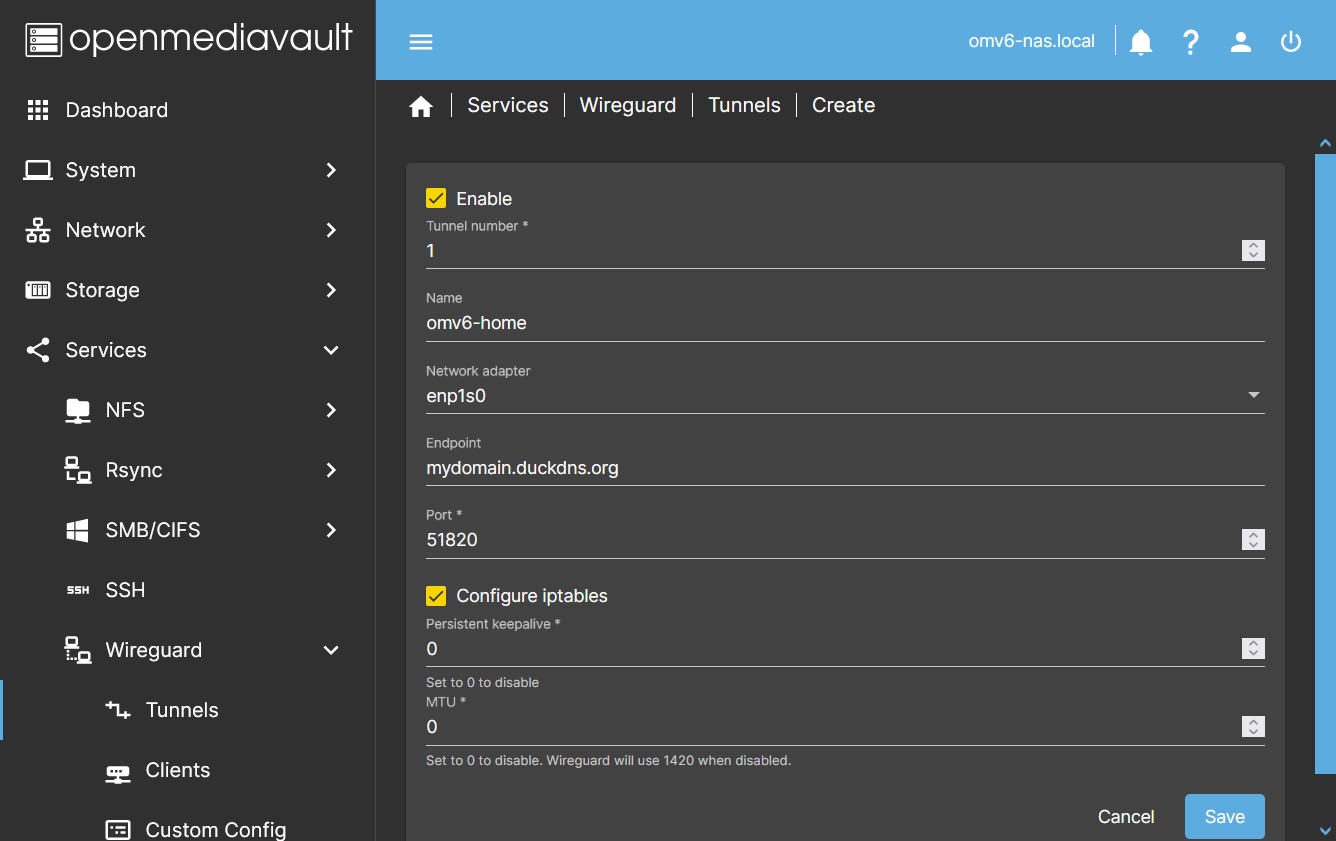The width and height of the screenshot is (1336, 841).
Task: Open the user account menu icon
Action: (x=1241, y=42)
